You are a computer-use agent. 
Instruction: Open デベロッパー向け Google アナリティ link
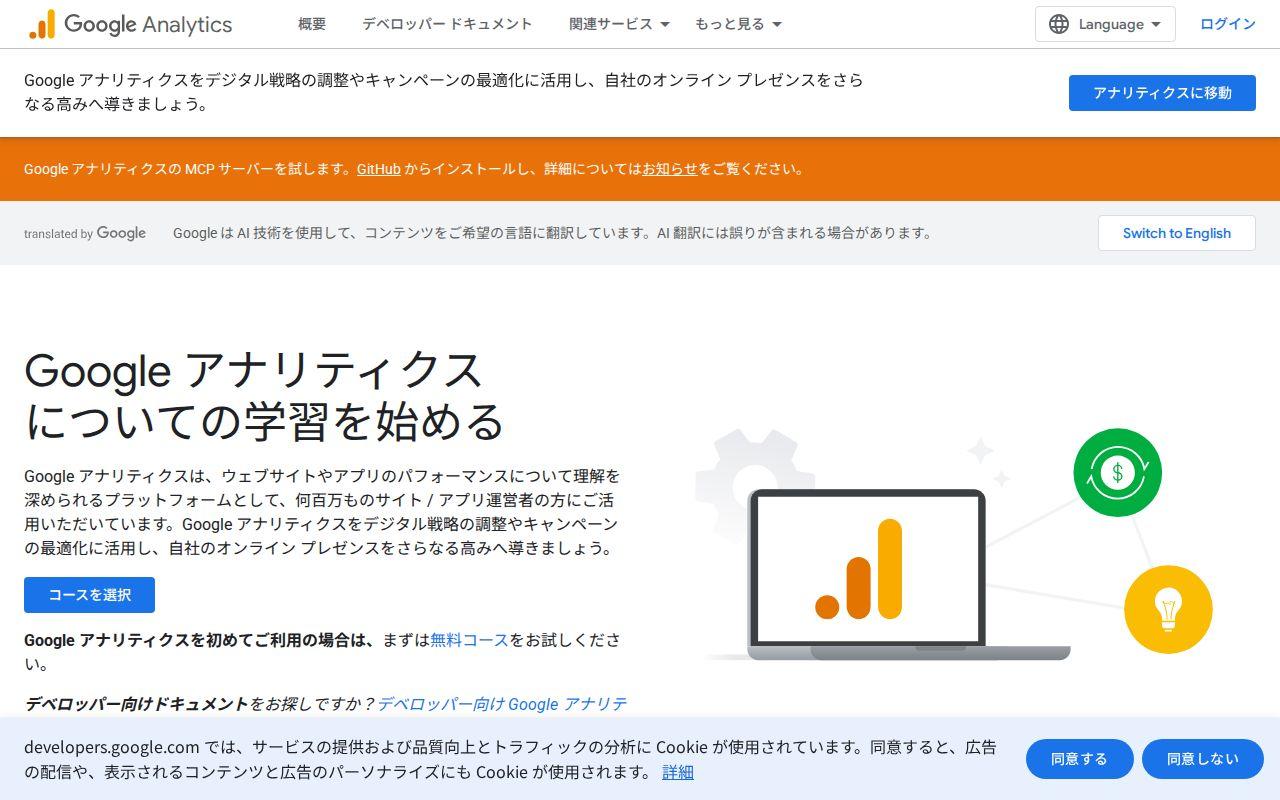click(x=502, y=704)
